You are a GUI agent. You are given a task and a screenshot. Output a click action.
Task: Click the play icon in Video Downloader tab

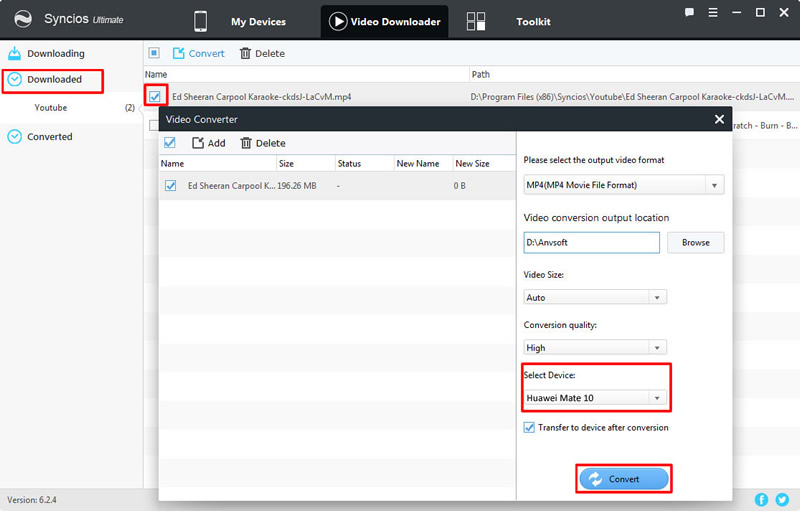click(338, 21)
